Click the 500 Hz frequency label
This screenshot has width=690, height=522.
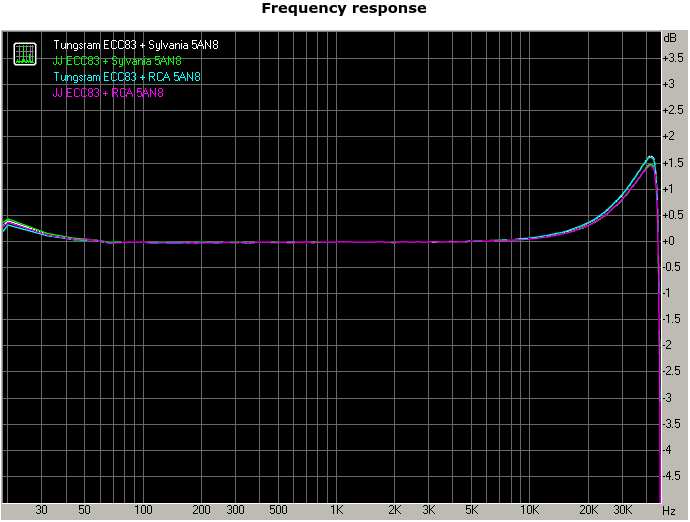point(278,510)
